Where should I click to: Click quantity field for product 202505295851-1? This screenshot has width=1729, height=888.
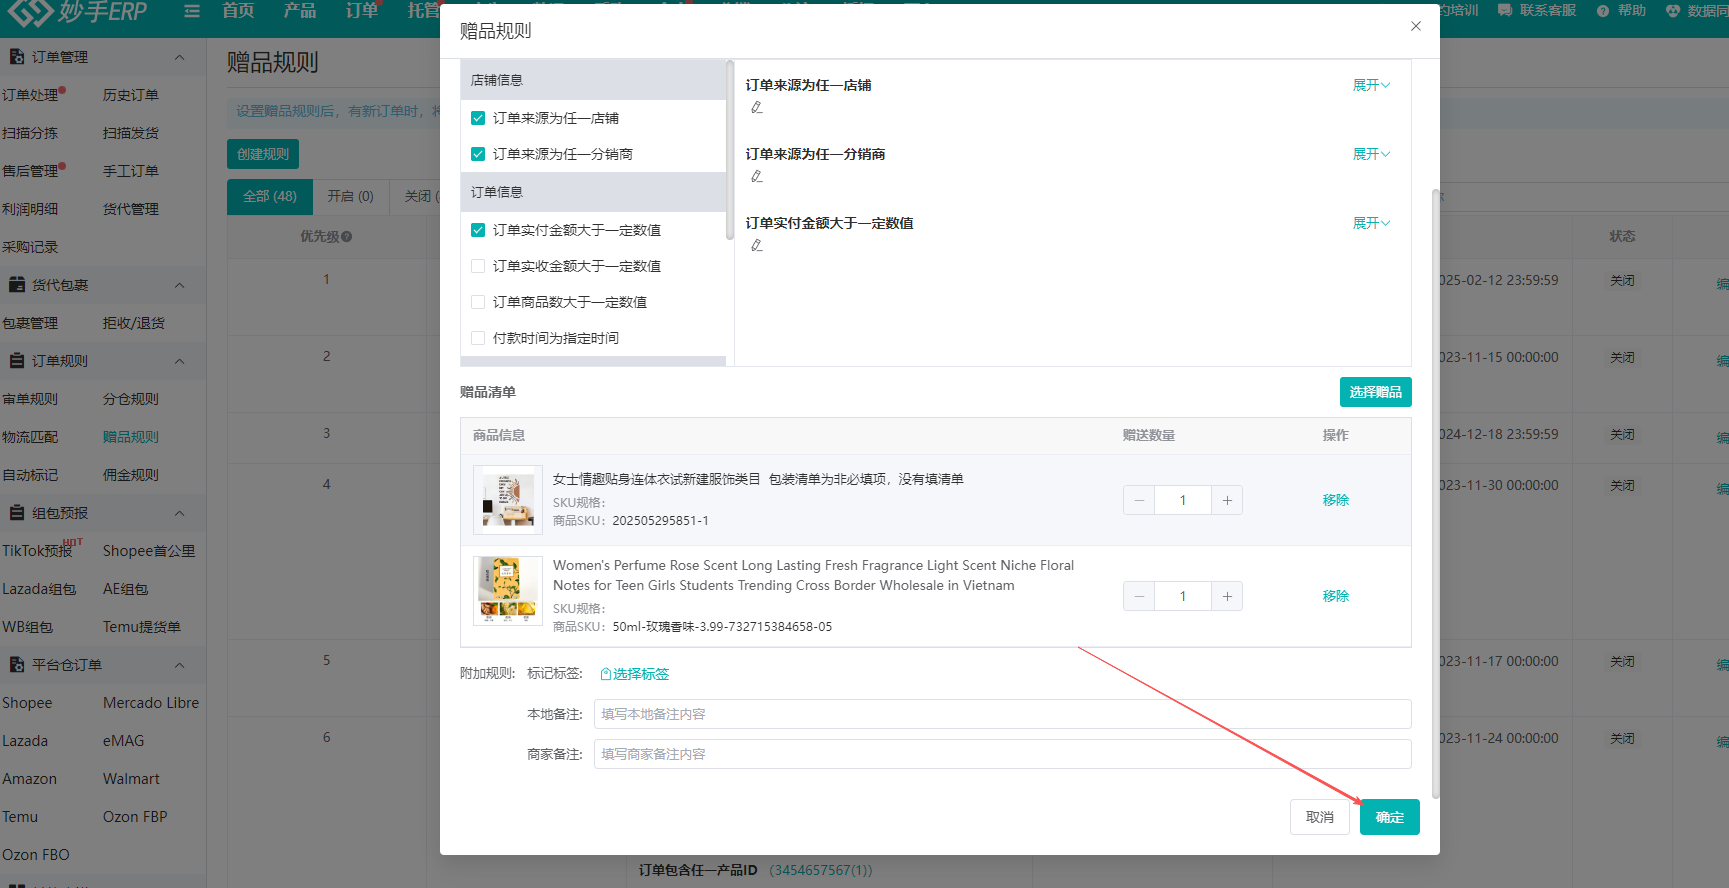point(1183,500)
